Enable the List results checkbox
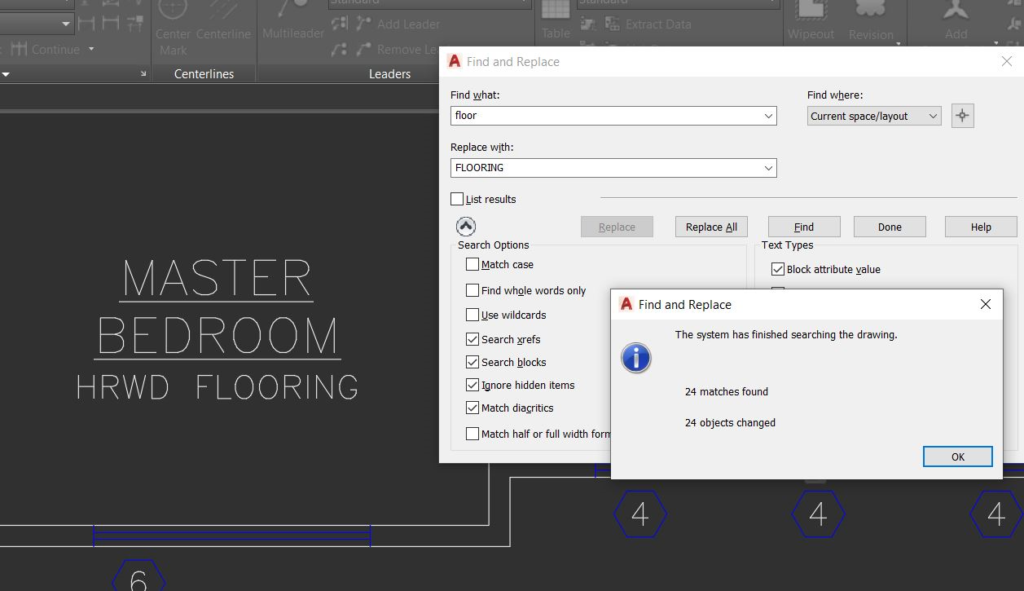 pyautogui.click(x=457, y=199)
